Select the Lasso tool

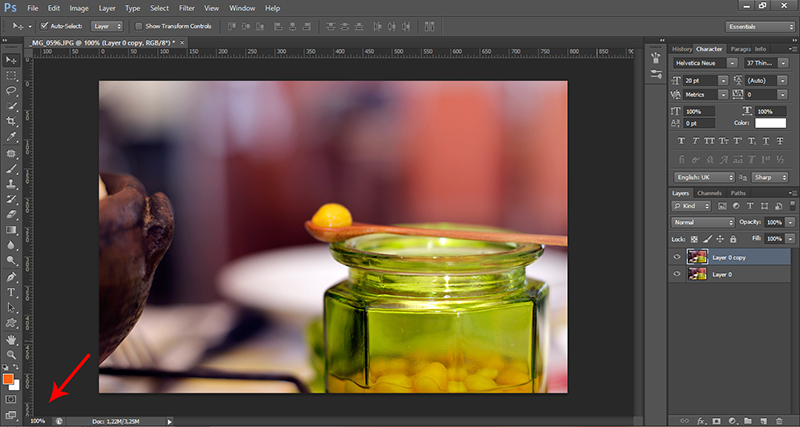(x=11, y=90)
